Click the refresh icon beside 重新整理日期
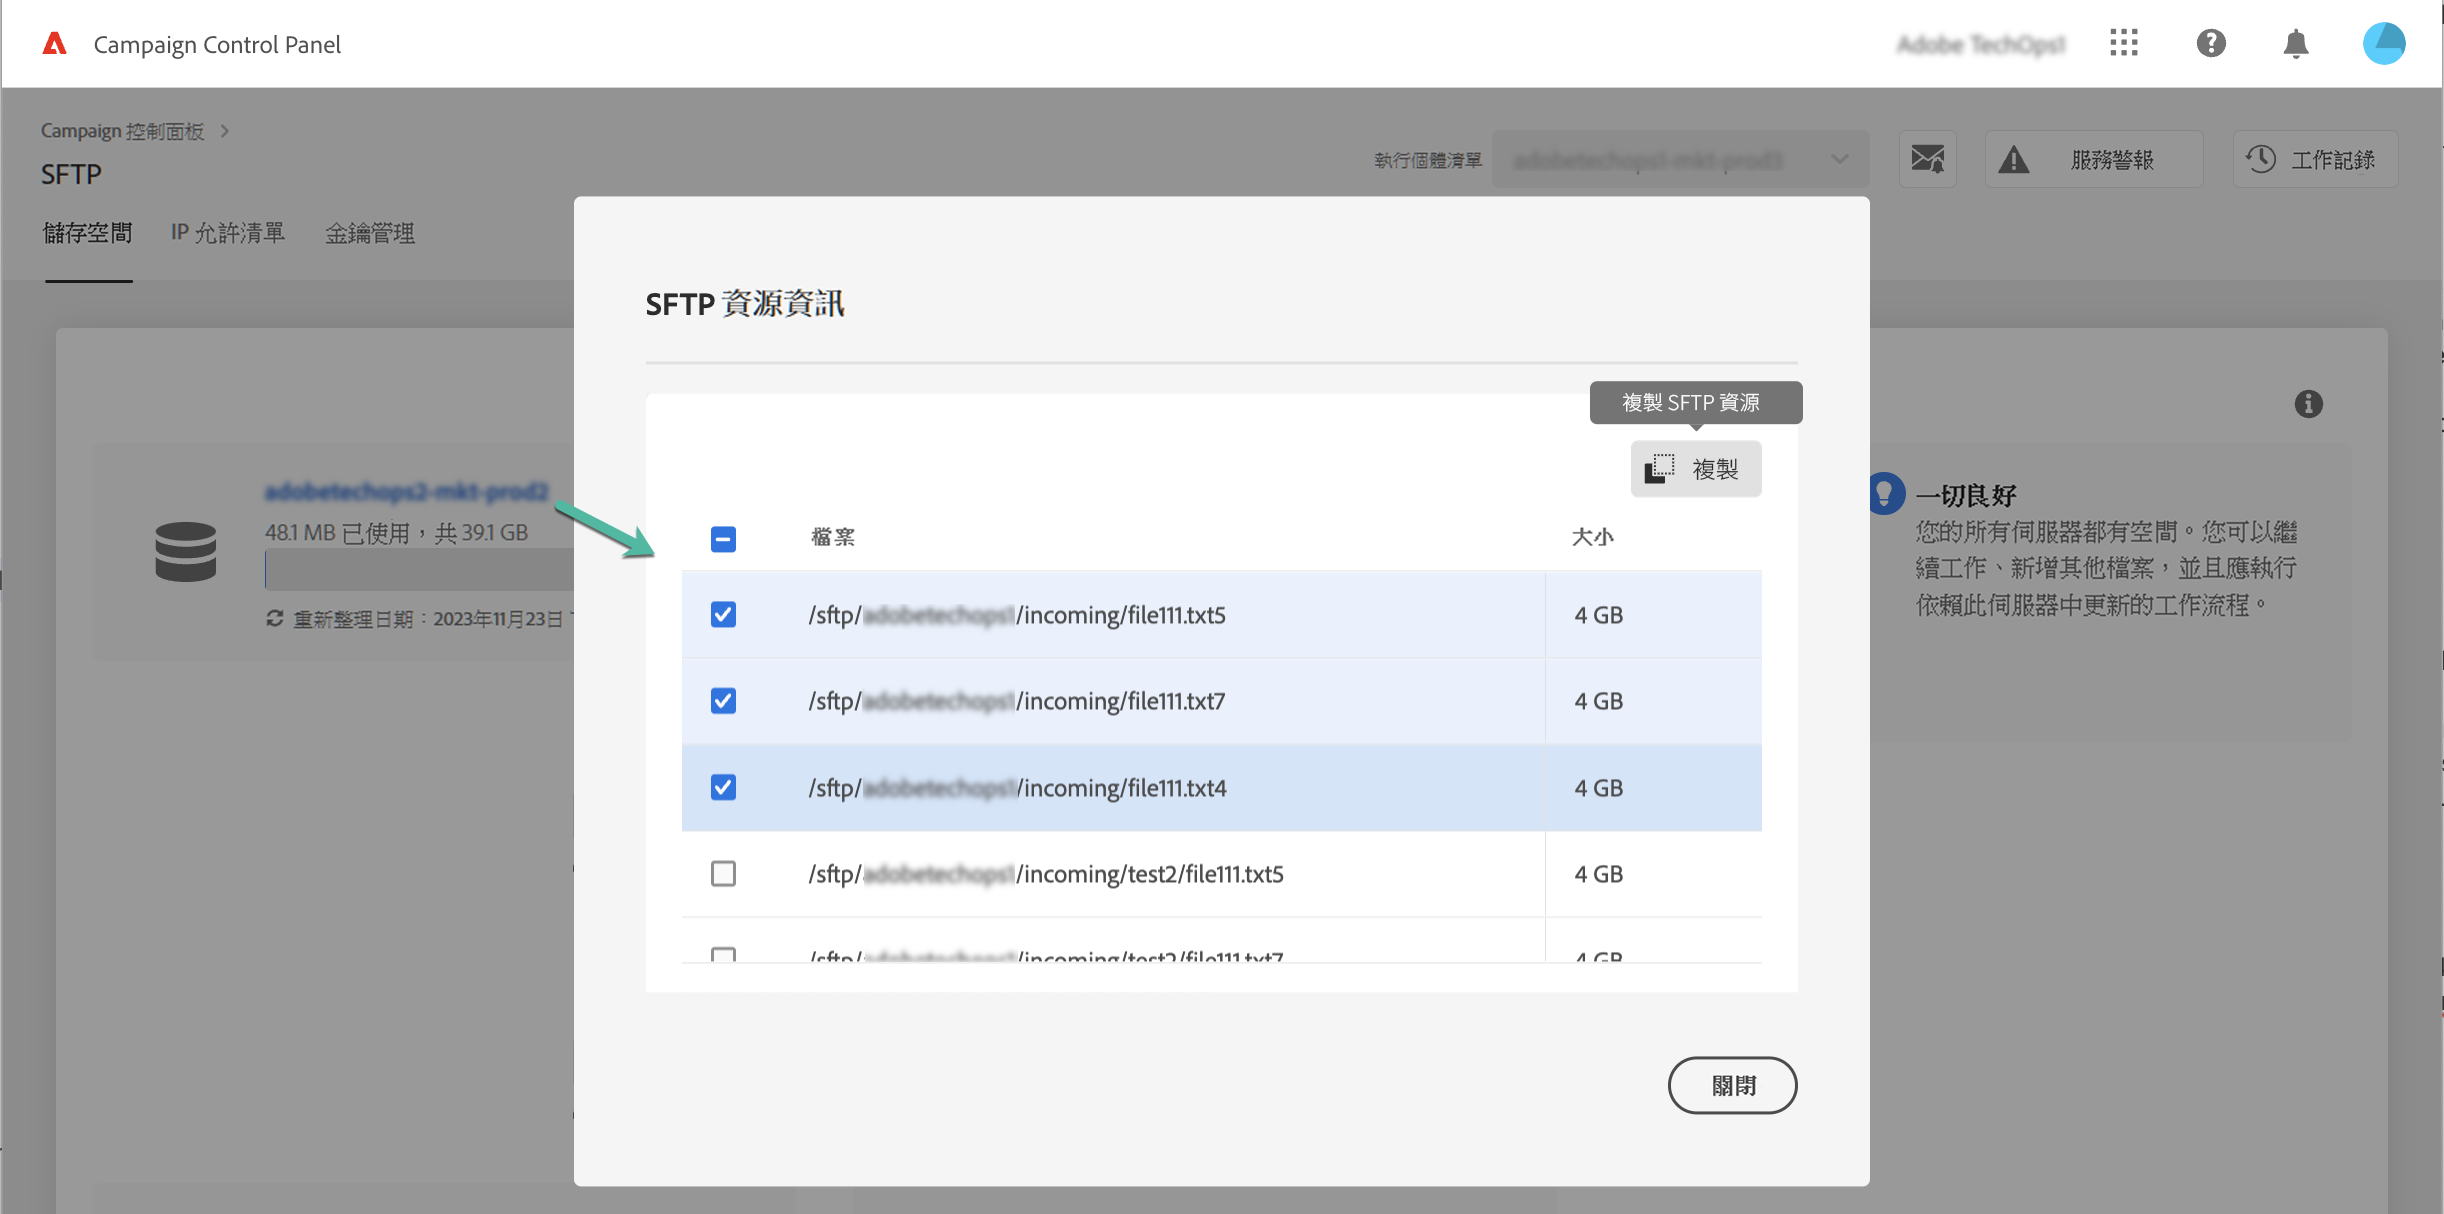Viewport: 2444px width, 1214px height. (x=275, y=619)
